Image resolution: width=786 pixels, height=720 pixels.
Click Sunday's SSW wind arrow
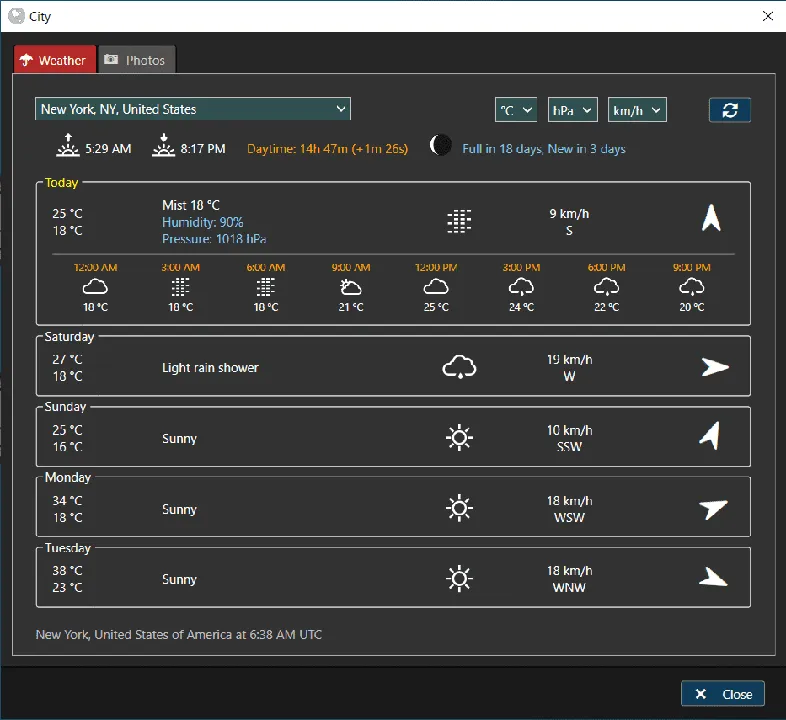click(710, 435)
